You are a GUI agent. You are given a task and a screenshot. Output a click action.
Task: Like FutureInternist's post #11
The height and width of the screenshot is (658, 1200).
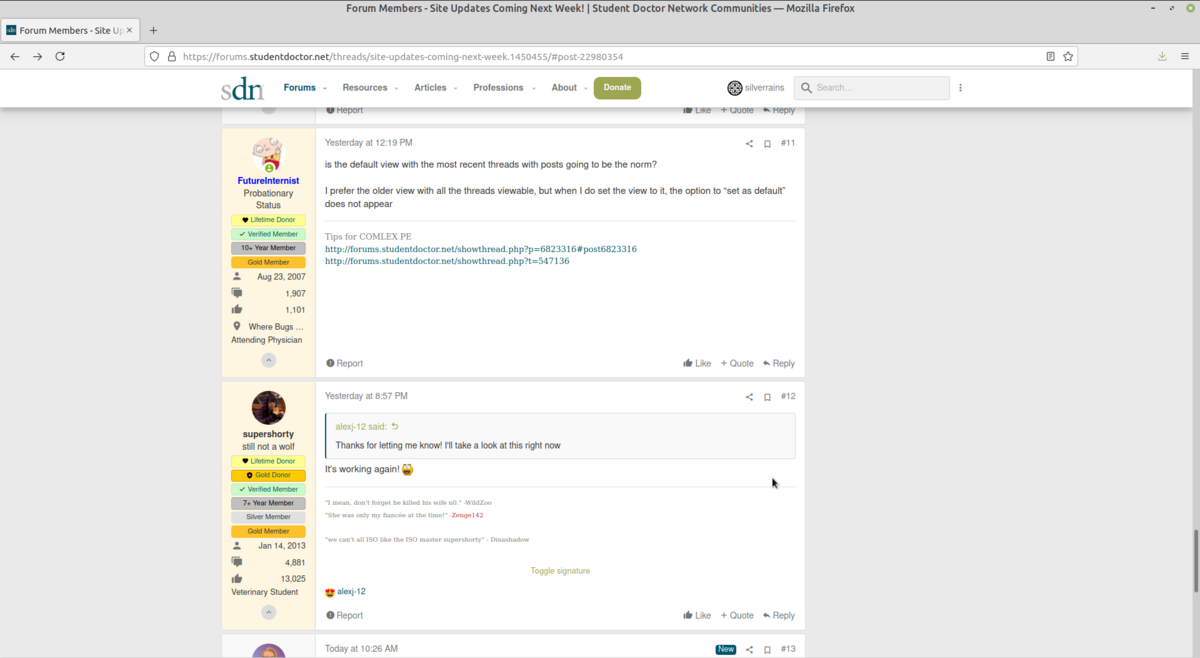click(697, 364)
